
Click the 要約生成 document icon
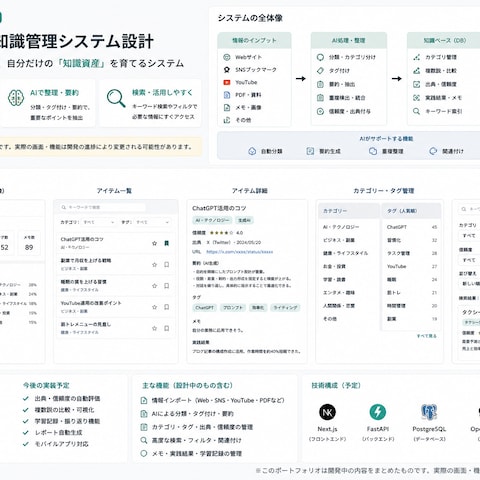pos(310,151)
